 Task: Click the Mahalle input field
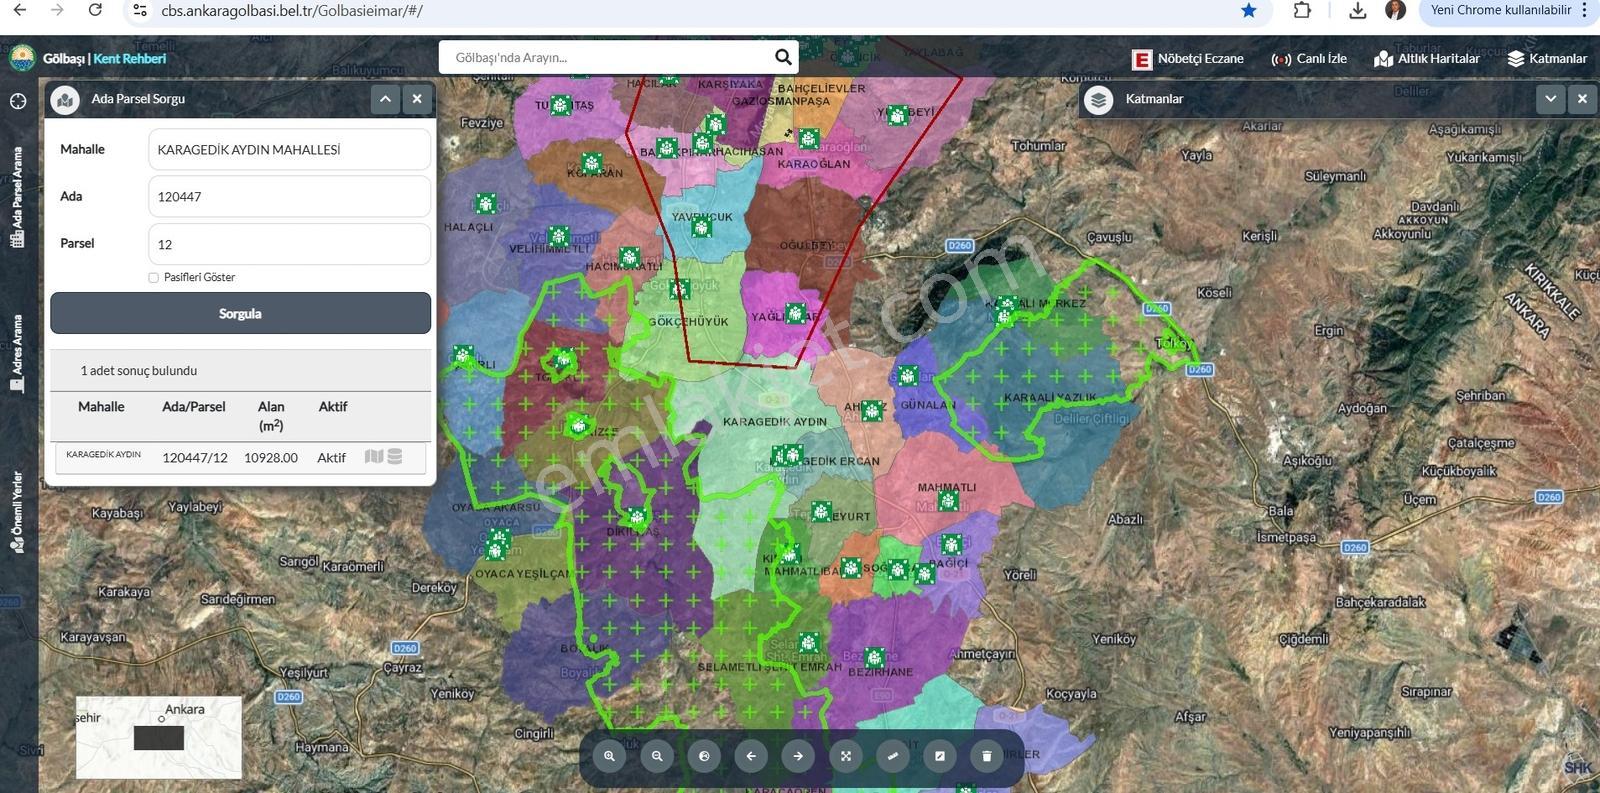(289, 149)
